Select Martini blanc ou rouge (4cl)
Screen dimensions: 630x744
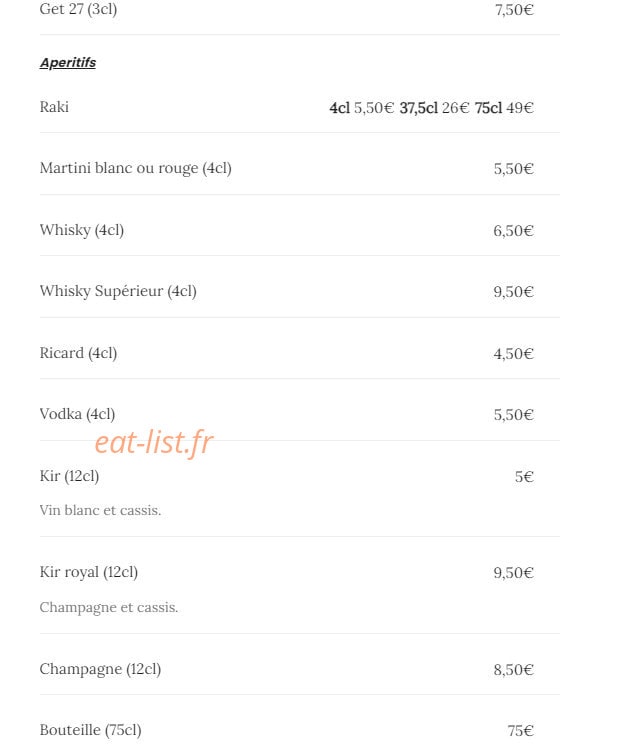point(136,168)
